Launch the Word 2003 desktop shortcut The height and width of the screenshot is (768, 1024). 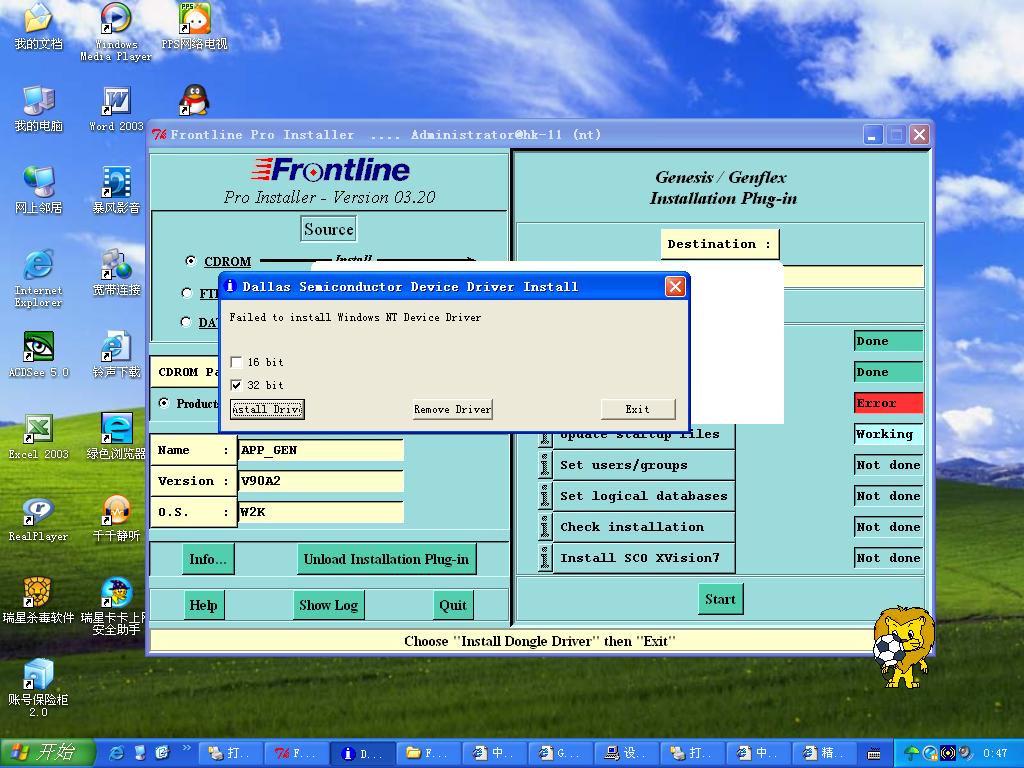point(116,108)
